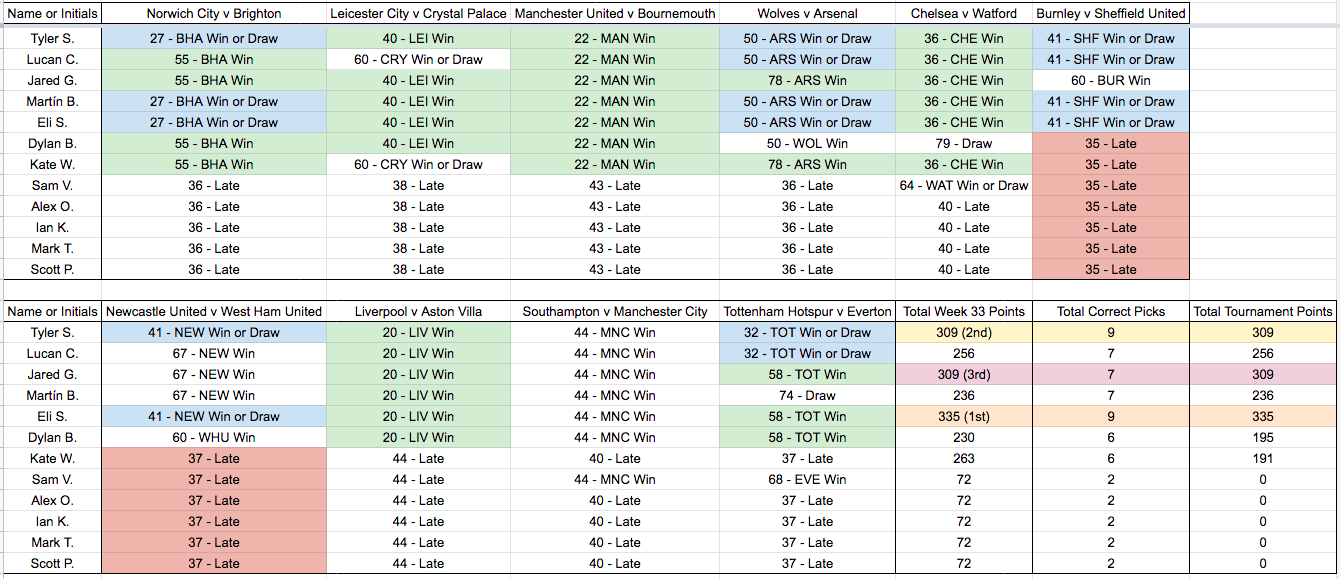Click Martín B.'s '74 - Draw' cell
The height and width of the screenshot is (579, 1340).
[807, 395]
